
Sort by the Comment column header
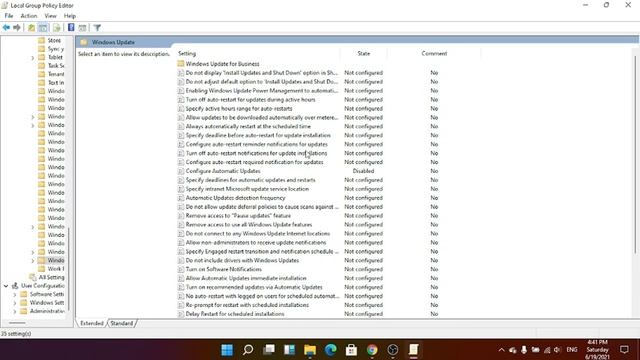[x=434, y=53]
